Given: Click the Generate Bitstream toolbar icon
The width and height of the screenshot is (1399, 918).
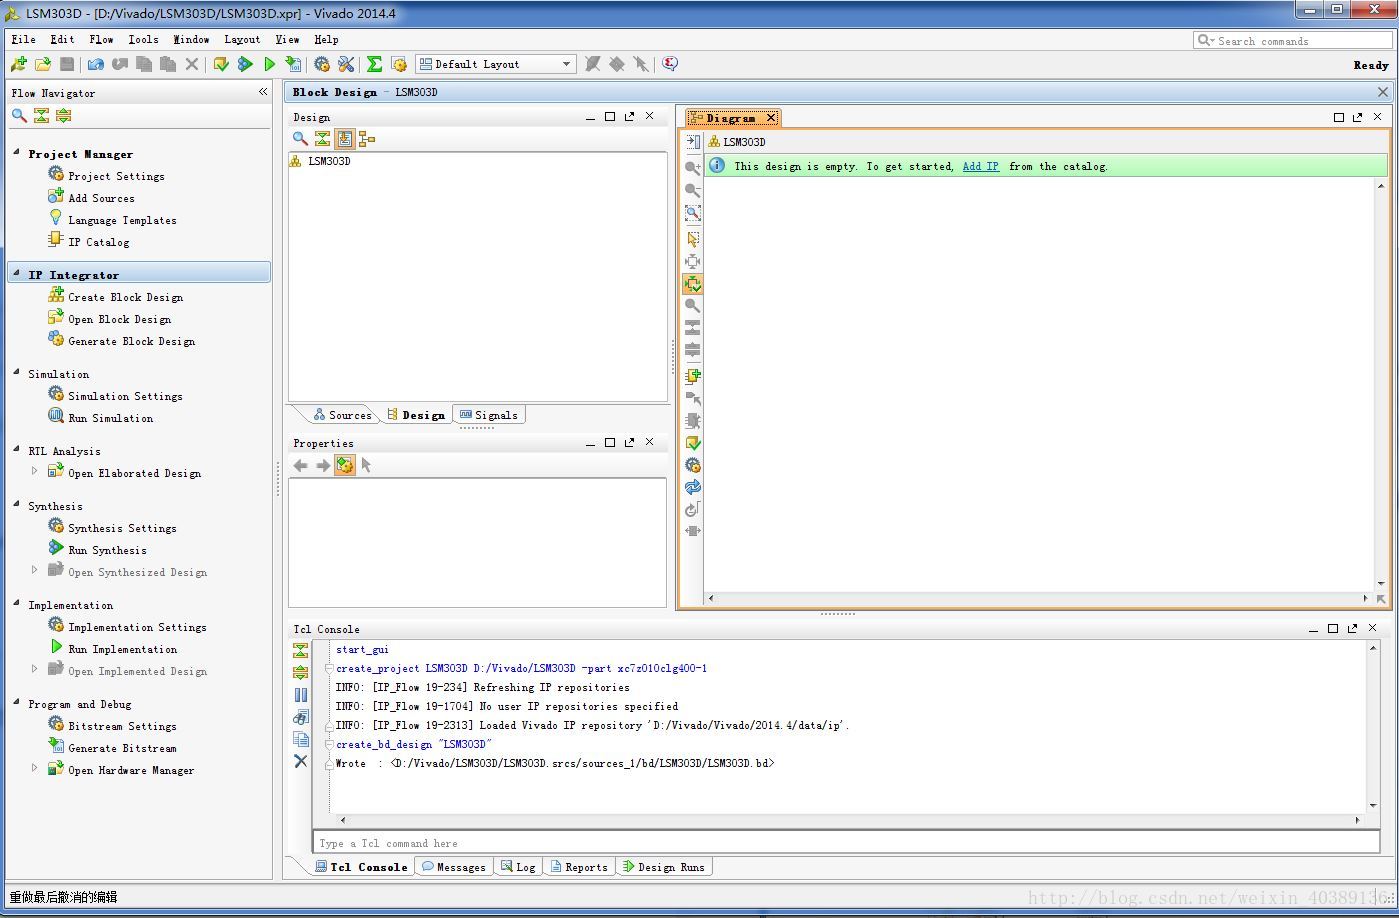Looking at the screenshot, I should [293, 64].
